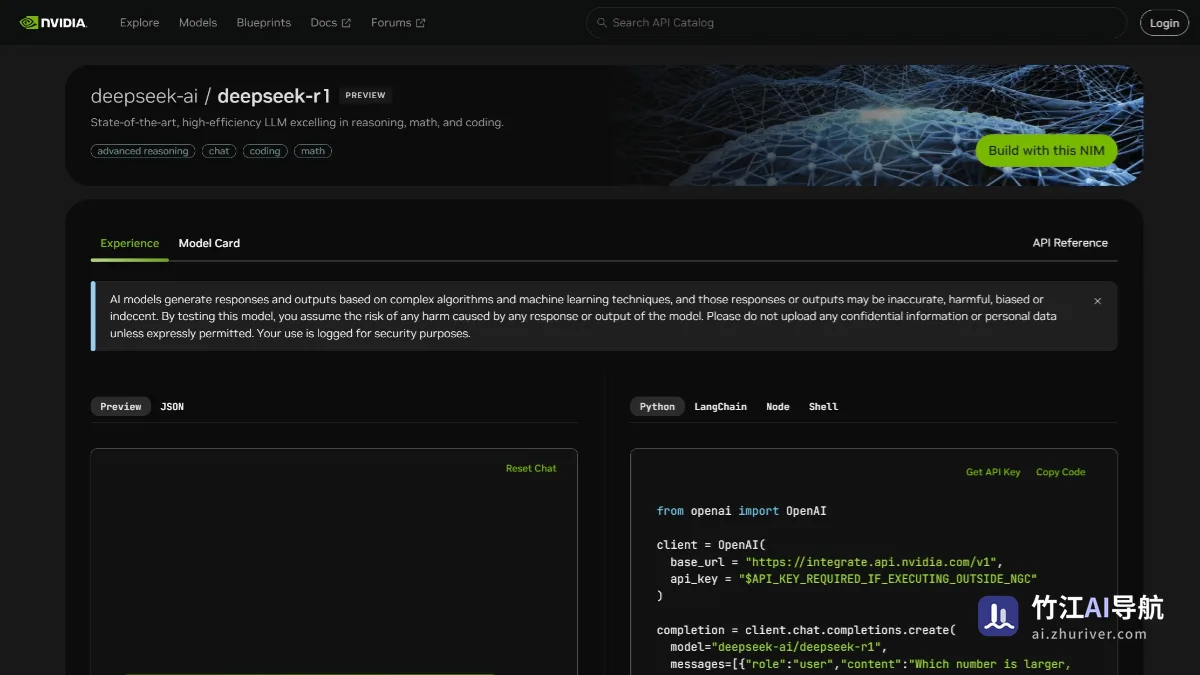The width and height of the screenshot is (1200, 675).
Task: Click the Login button
Action: pos(1164,23)
